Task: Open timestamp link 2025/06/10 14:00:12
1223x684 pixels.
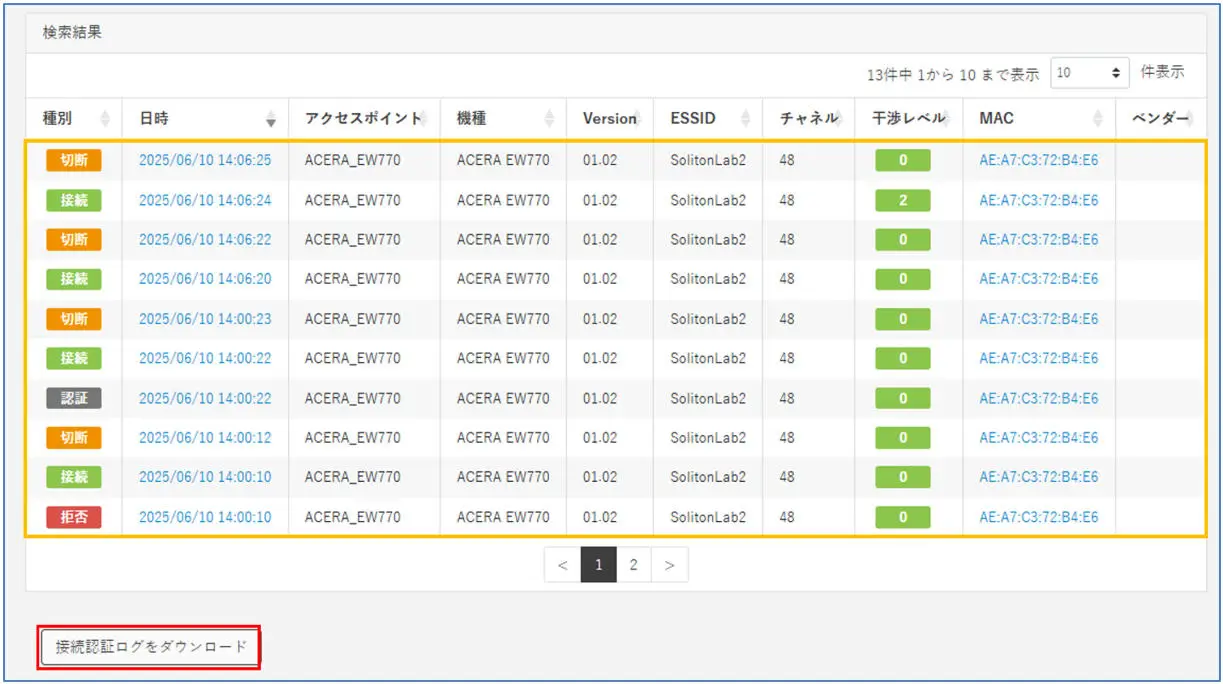Action: pos(205,437)
